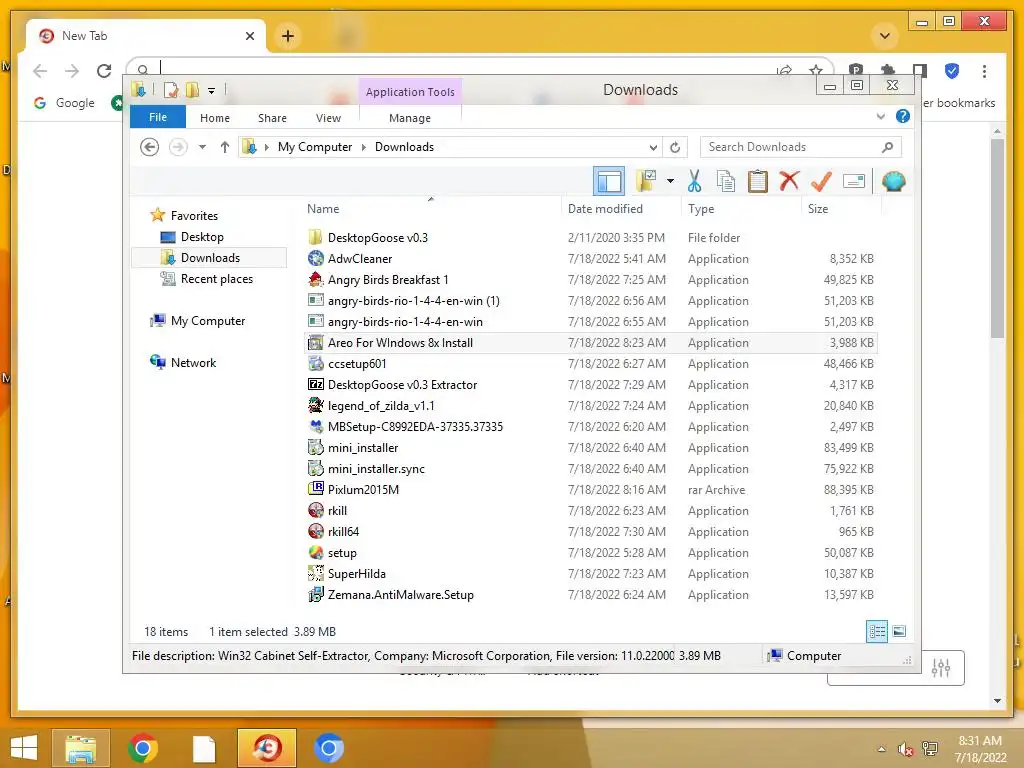Select My Computer in the navigation pane

(x=208, y=321)
